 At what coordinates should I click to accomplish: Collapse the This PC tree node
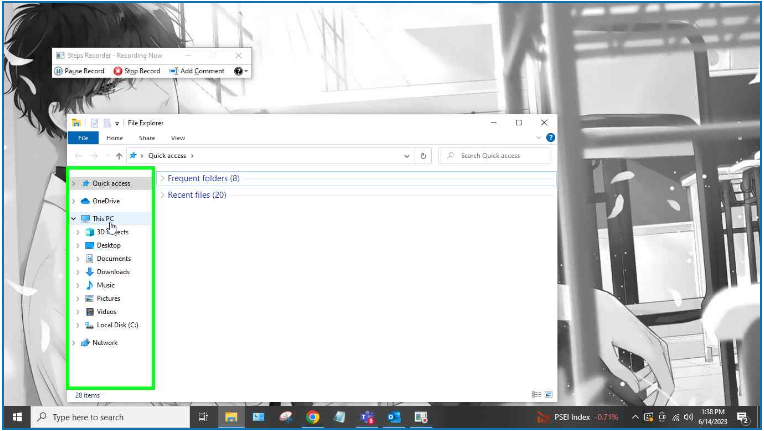point(74,219)
